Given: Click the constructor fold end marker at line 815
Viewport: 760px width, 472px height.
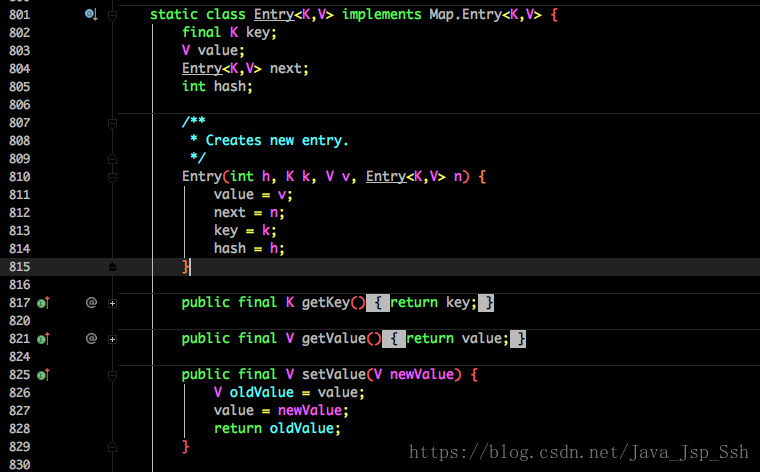Looking at the screenshot, I should pyautogui.click(x=112, y=267).
